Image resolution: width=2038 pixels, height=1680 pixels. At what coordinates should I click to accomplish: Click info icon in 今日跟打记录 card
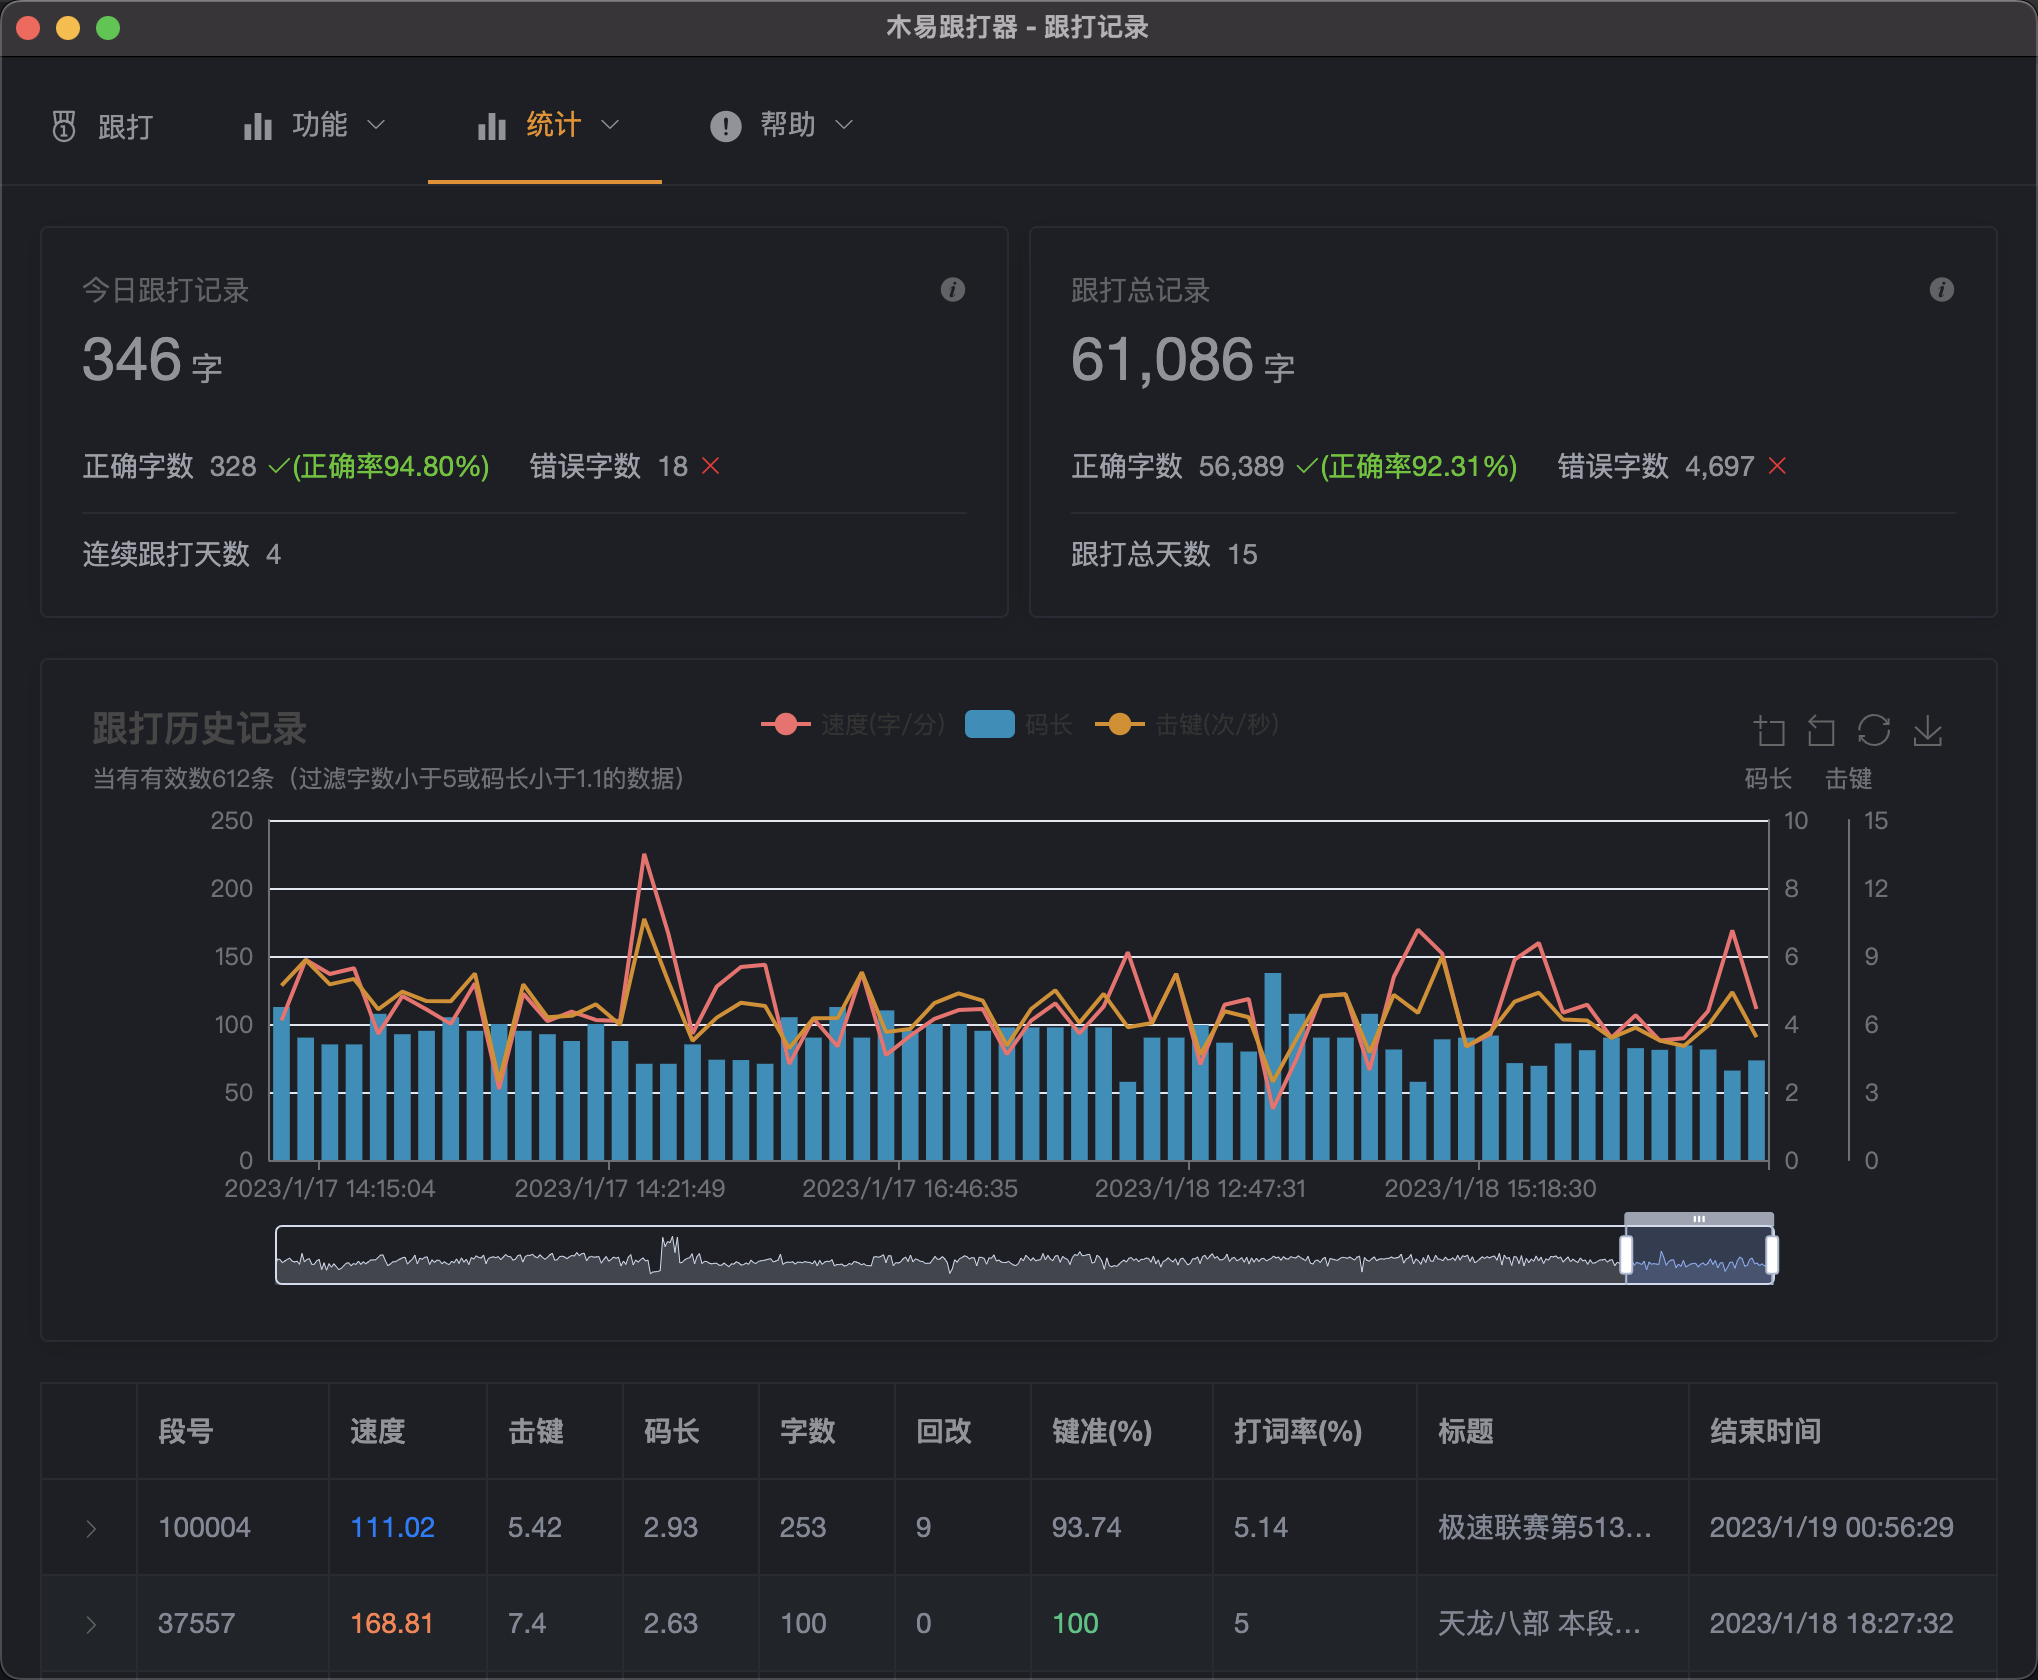coord(952,290)
